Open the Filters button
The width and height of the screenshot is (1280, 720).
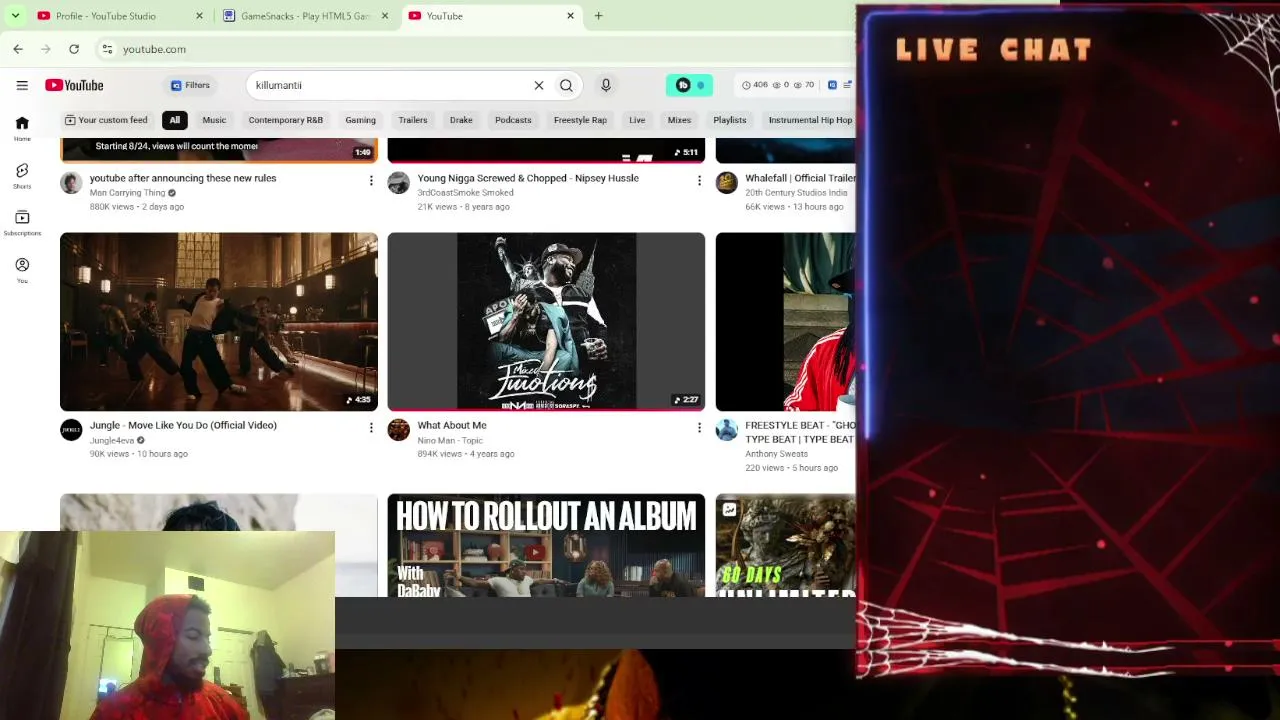(190, 85)
